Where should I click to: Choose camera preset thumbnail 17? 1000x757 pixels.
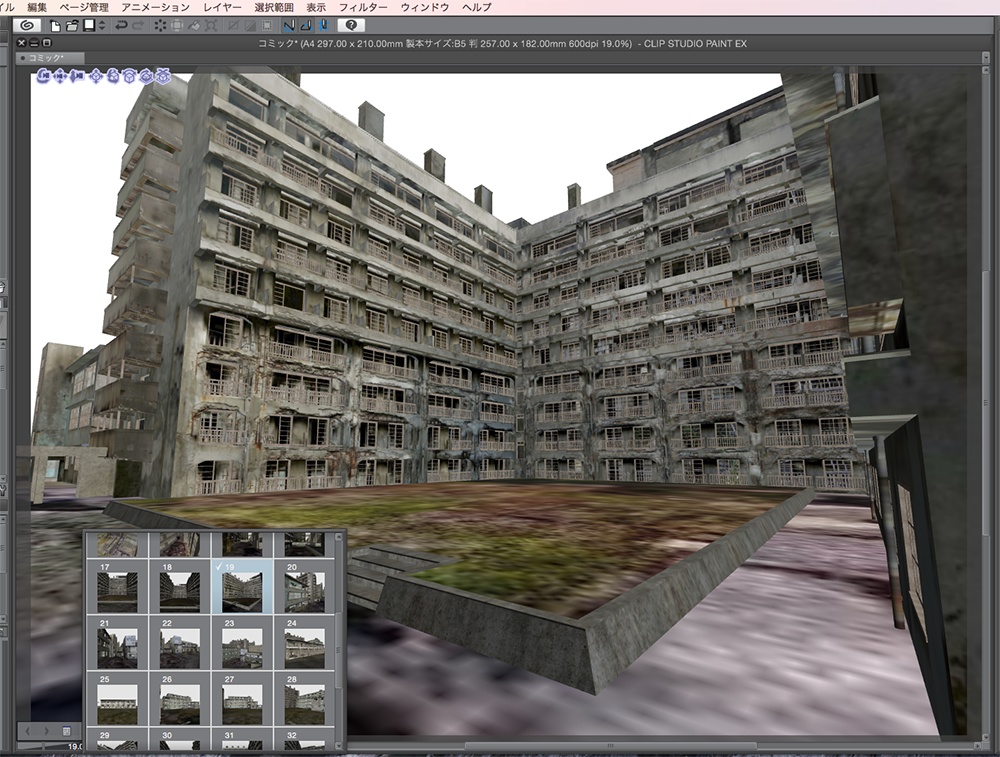point(117,587)
